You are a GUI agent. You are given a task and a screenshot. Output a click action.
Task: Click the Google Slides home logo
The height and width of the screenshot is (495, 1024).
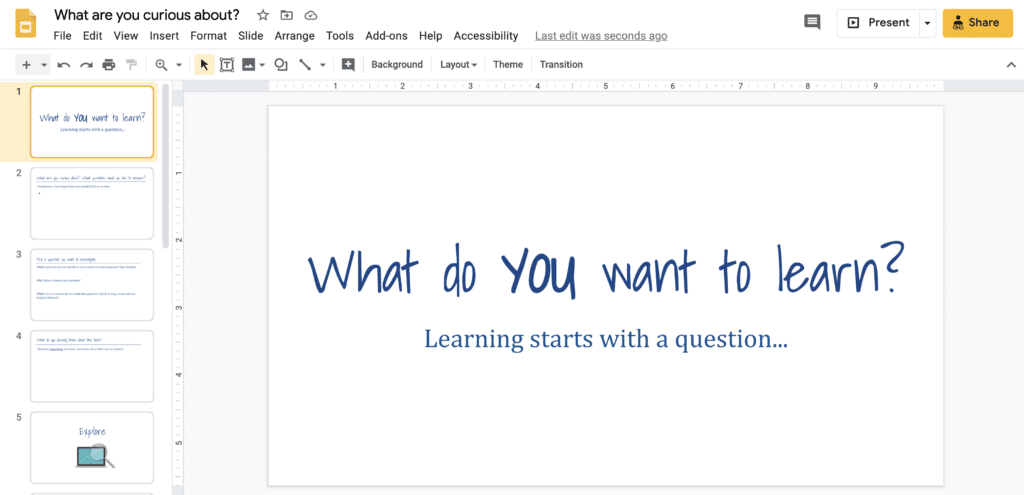pos(25,23)
